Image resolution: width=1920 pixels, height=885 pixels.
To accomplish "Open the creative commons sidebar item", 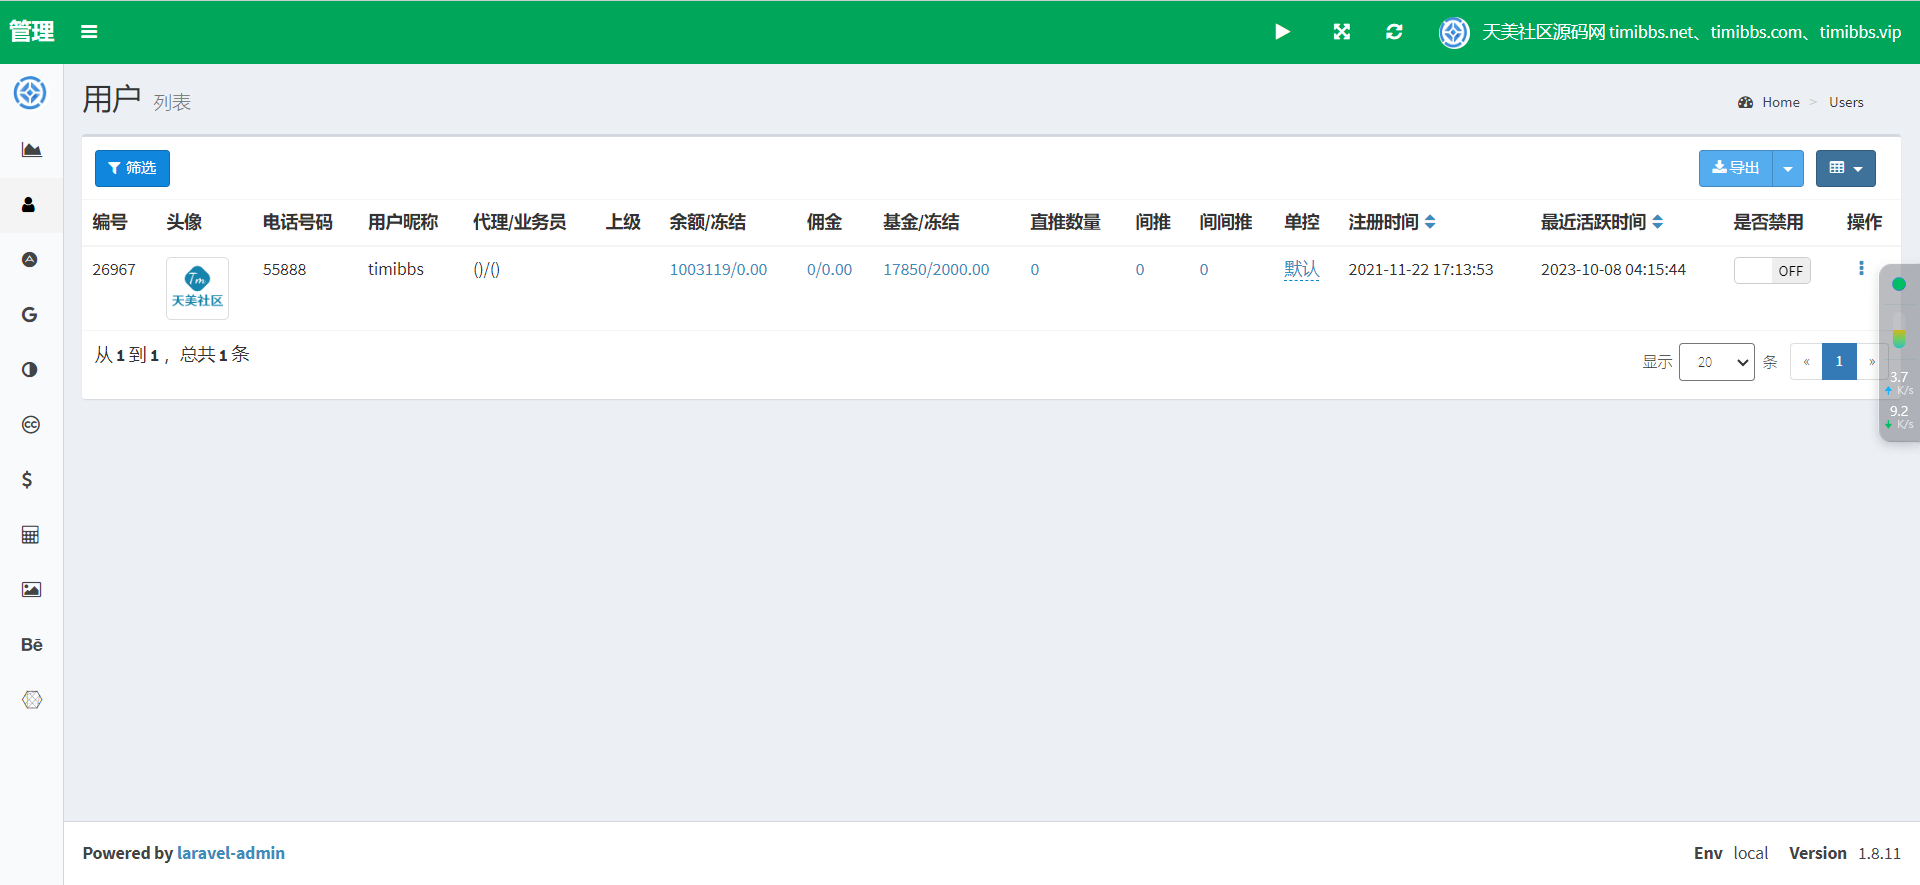I will tap(31, 425).
